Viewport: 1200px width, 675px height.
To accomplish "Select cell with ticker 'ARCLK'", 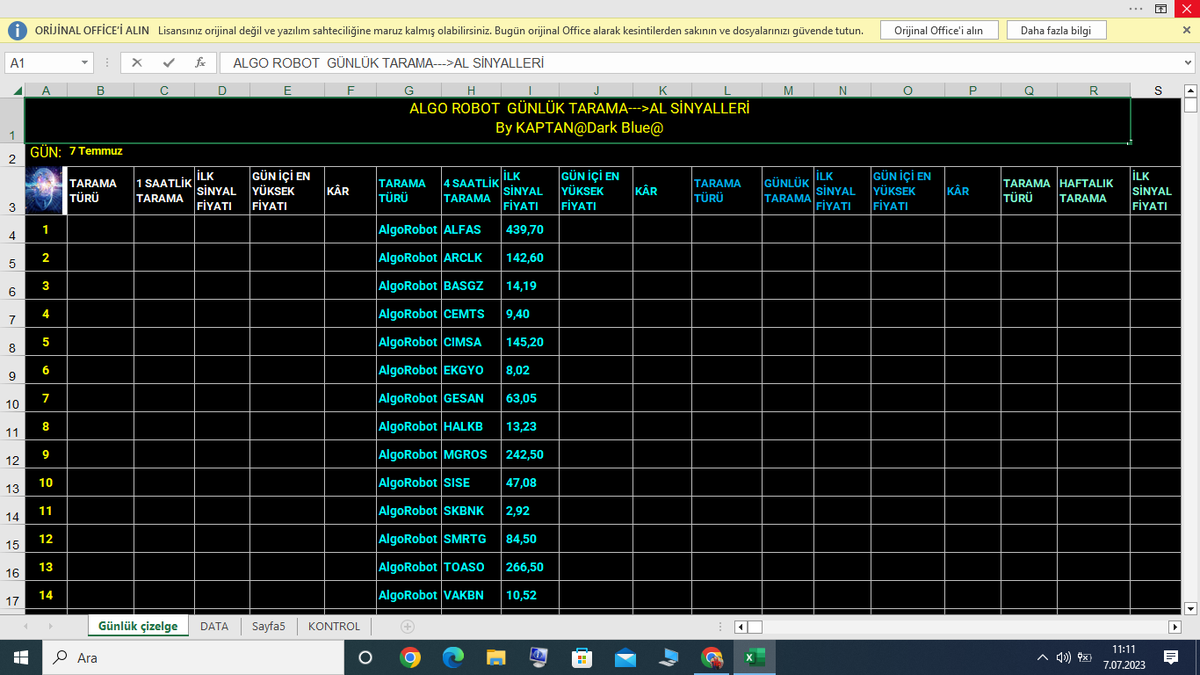I will pos(471,257).
